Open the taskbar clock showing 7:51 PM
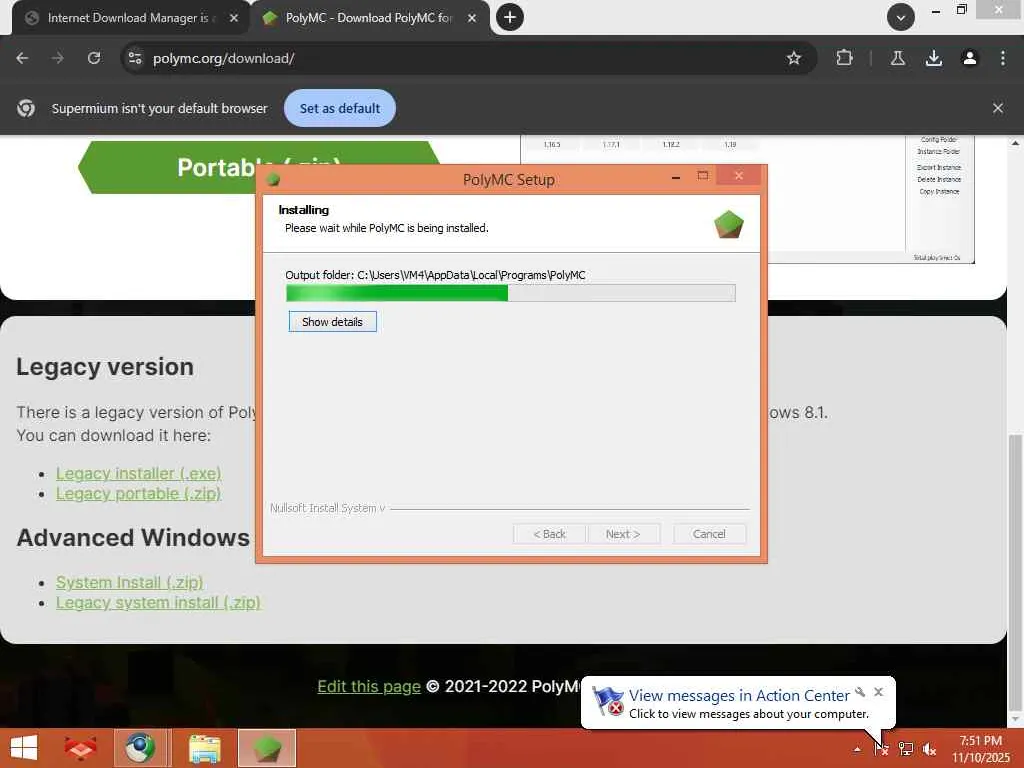 (x=980, y=748)
